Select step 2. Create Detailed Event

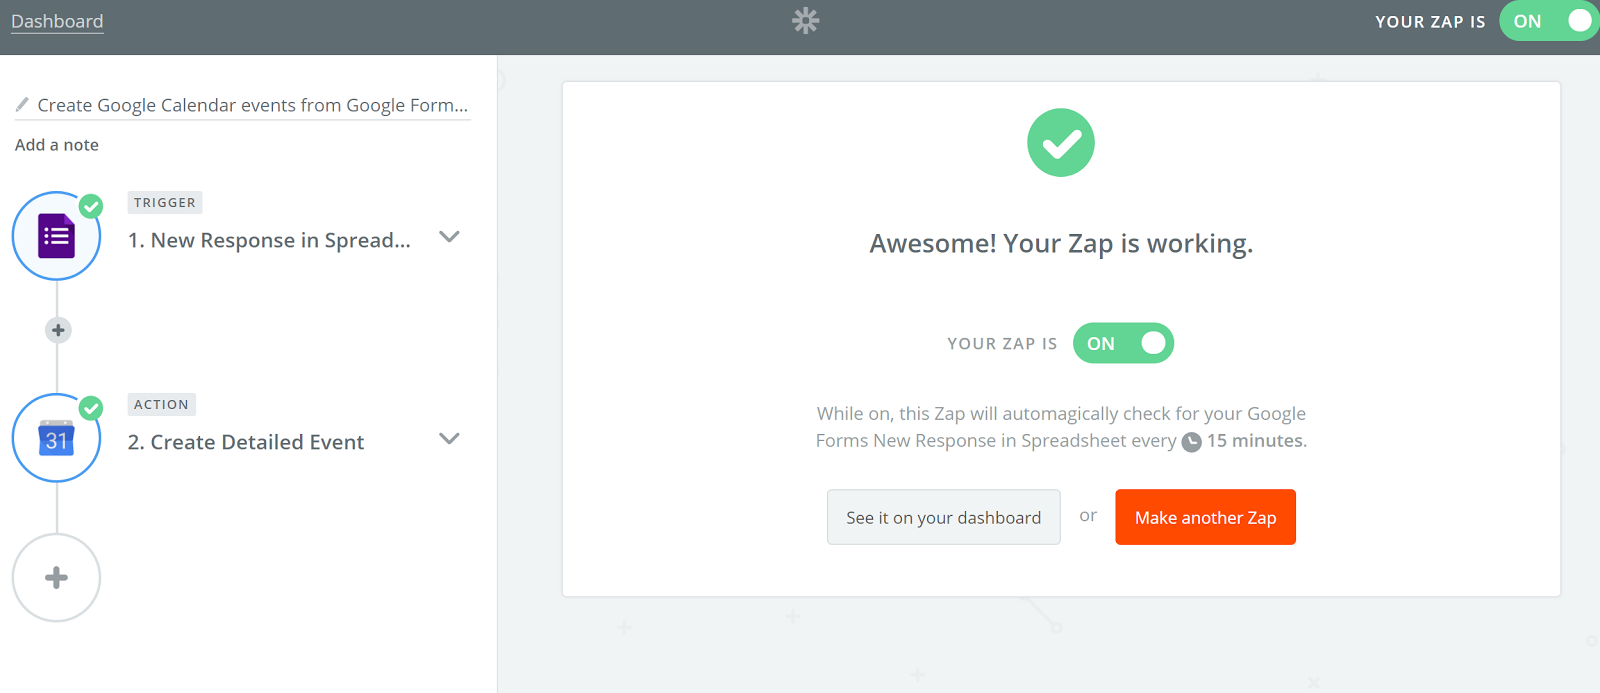coord(246,442)
